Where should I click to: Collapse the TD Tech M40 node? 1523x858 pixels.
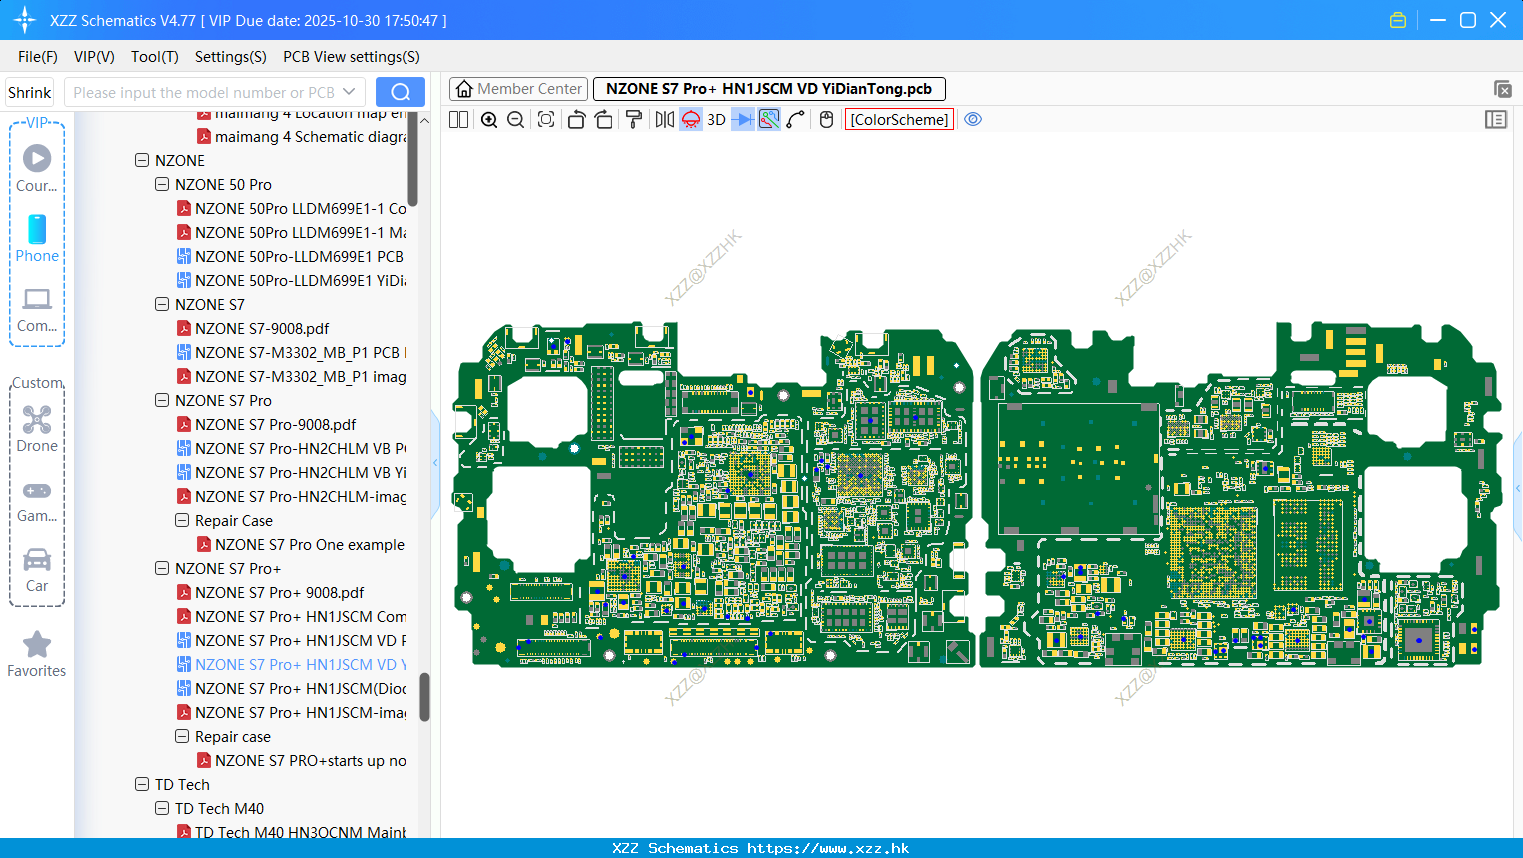162,808
